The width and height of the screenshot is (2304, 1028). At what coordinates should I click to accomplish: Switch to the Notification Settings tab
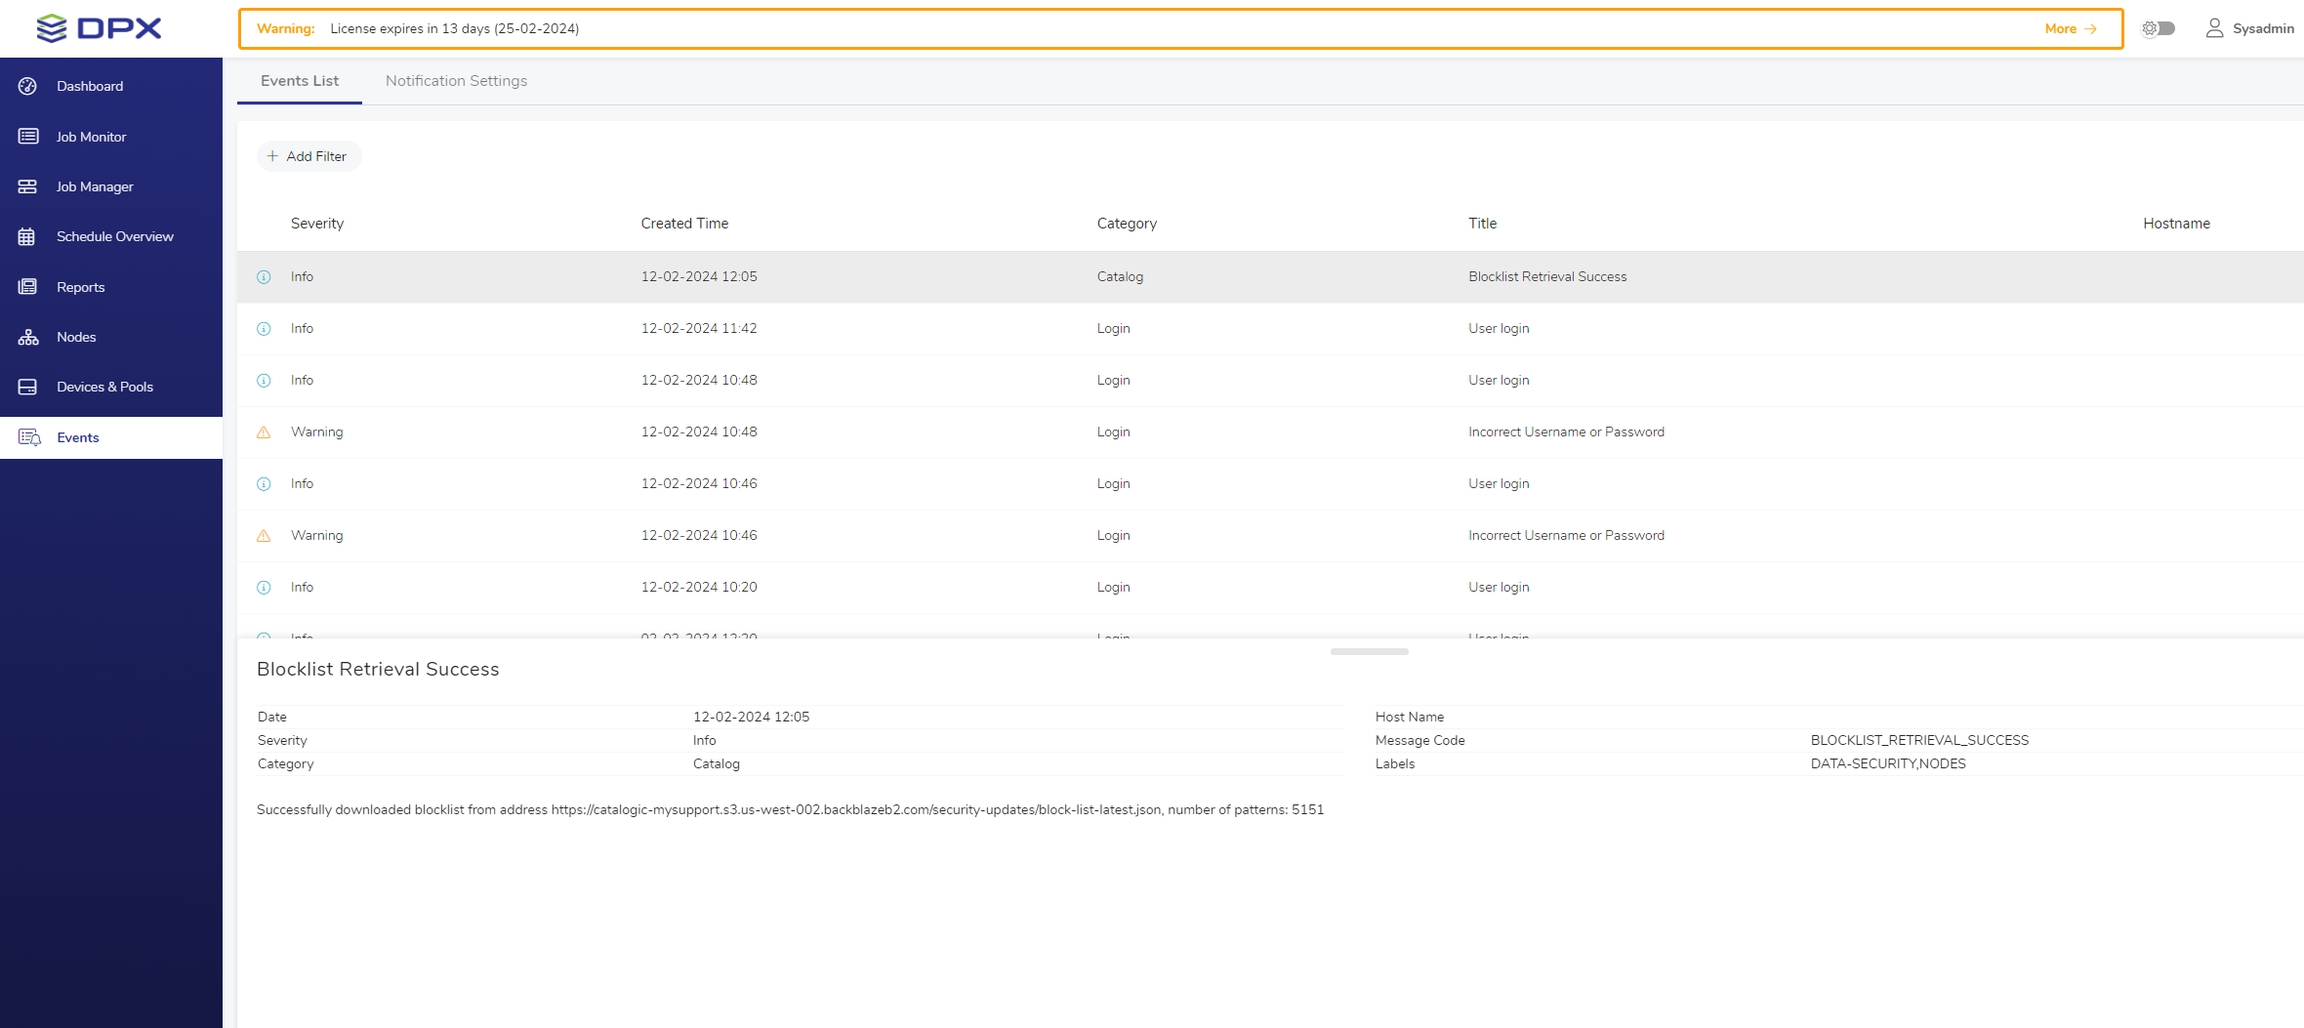point(456,81)
